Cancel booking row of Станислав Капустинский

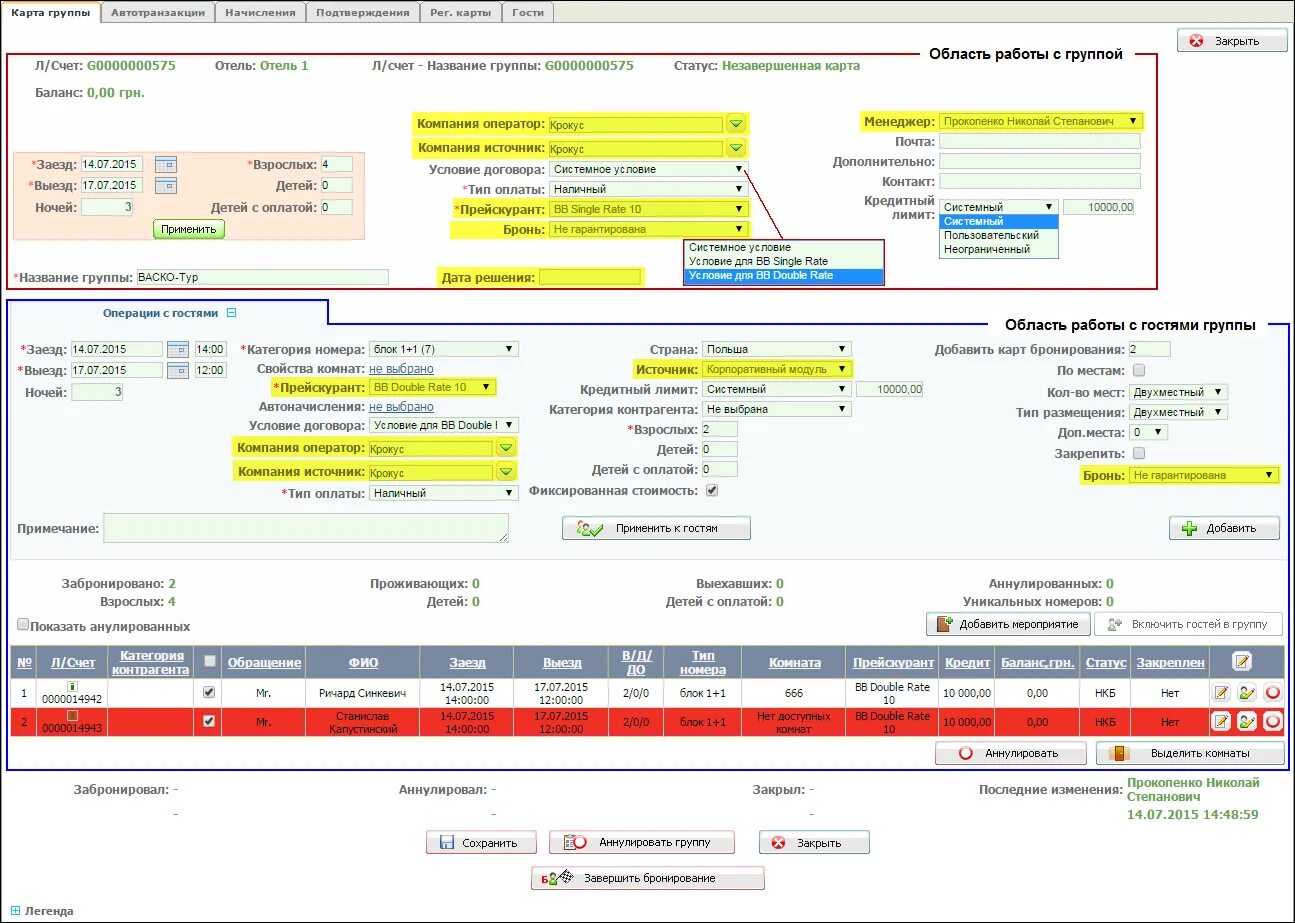(x=1273, y=721)
